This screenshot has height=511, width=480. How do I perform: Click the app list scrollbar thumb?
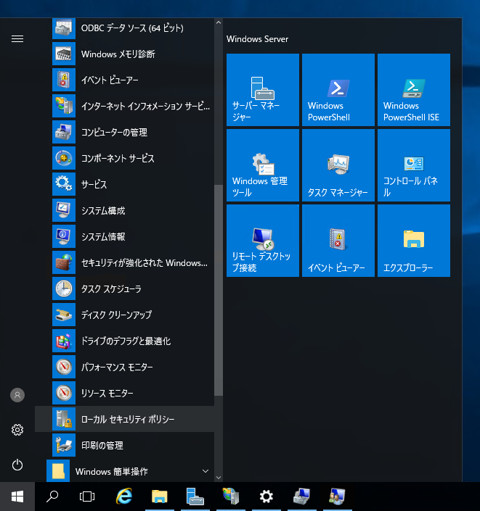[218, 290]
